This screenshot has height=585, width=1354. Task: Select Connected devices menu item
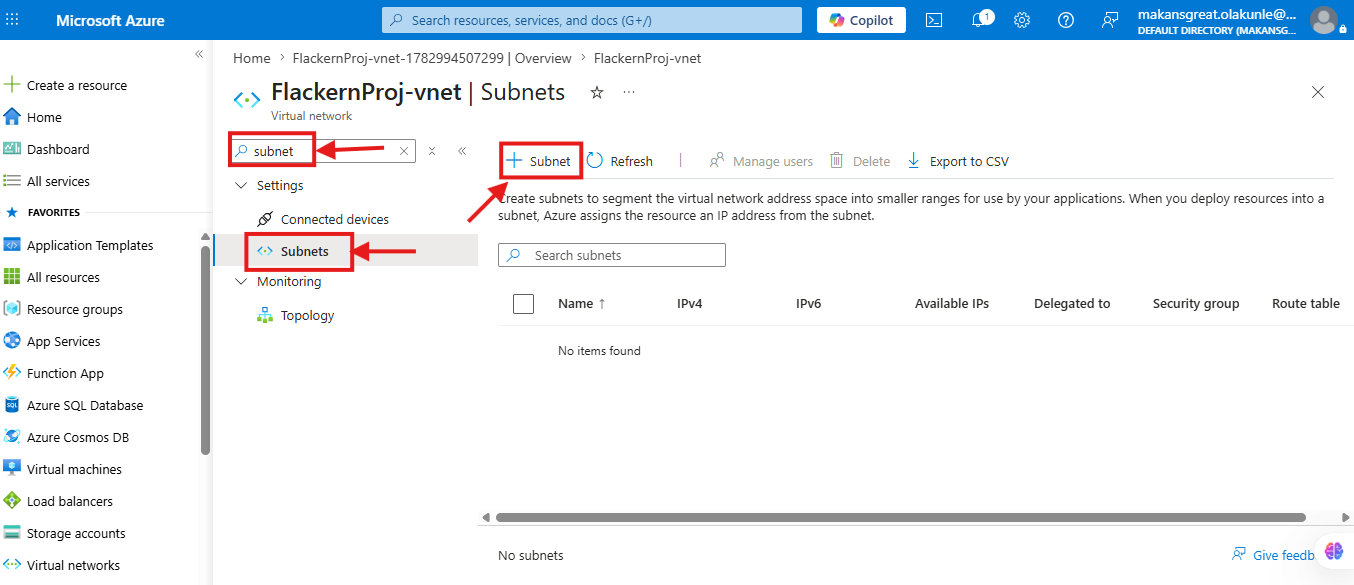coord(334,219)
